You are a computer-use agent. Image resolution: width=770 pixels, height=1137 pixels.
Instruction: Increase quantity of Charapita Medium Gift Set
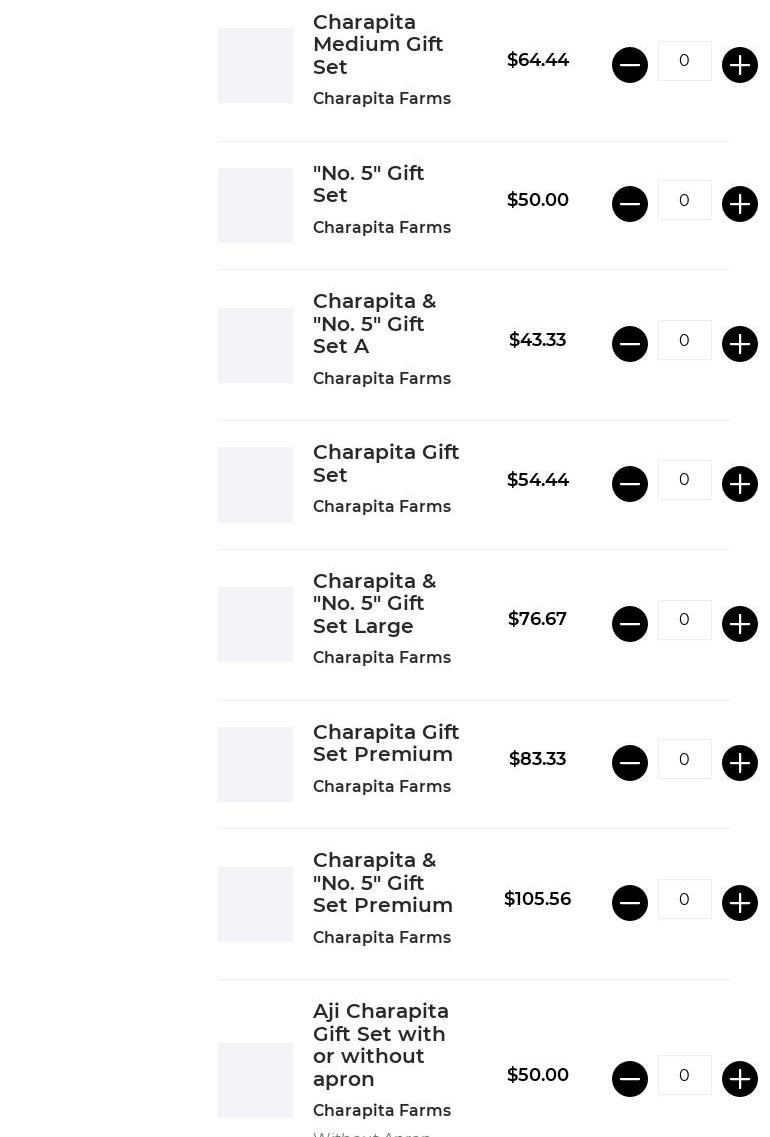pyautogui.click(x=740, y=65)
